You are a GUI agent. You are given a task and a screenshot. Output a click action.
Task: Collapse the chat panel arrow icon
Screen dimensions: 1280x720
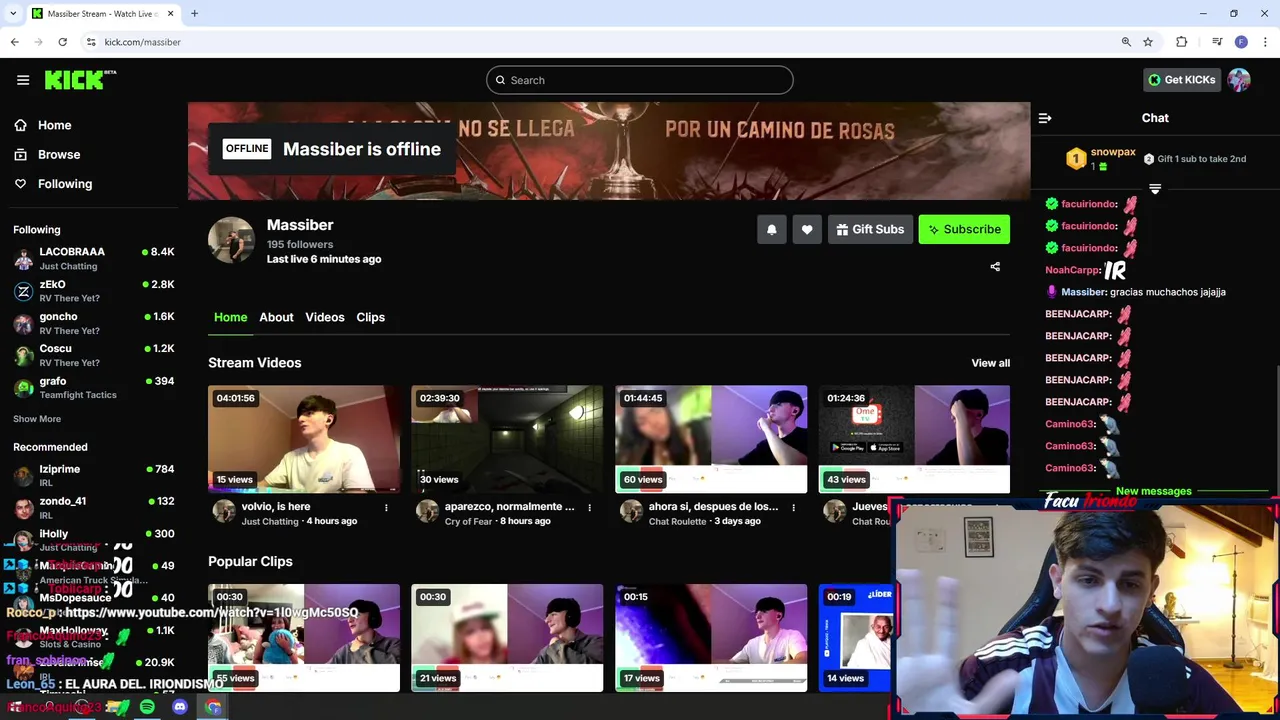[1045, 118]
